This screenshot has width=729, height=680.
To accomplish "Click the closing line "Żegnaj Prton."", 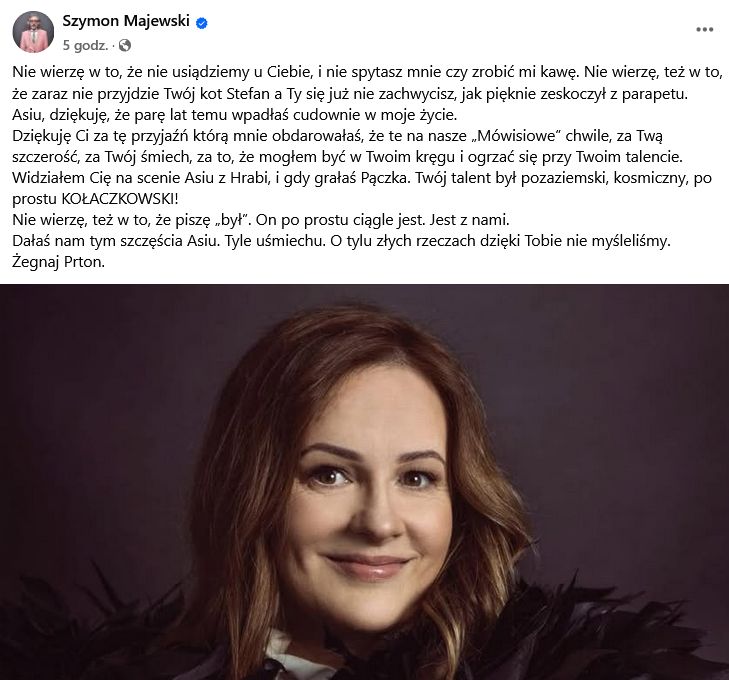I will 59,262.
